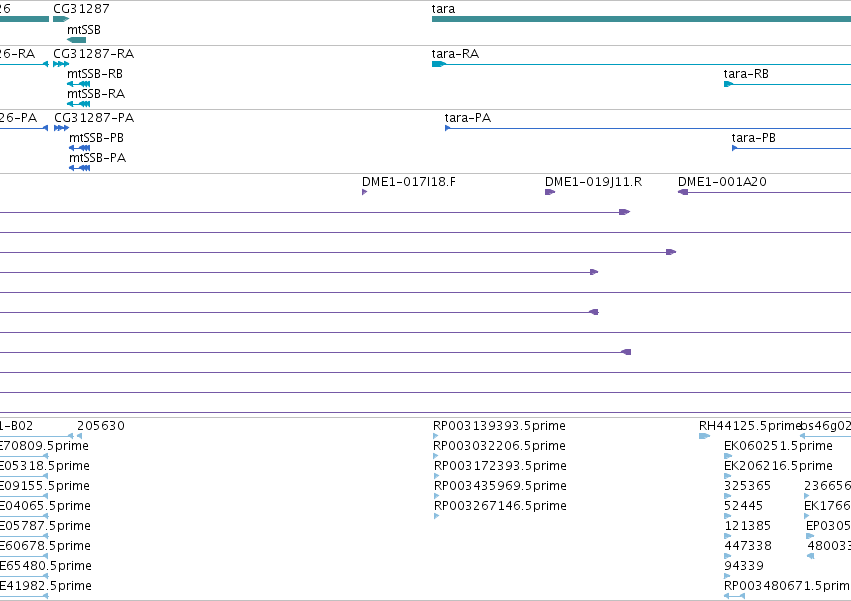Select the tara-RA transcript start glyph

[439, 64]
